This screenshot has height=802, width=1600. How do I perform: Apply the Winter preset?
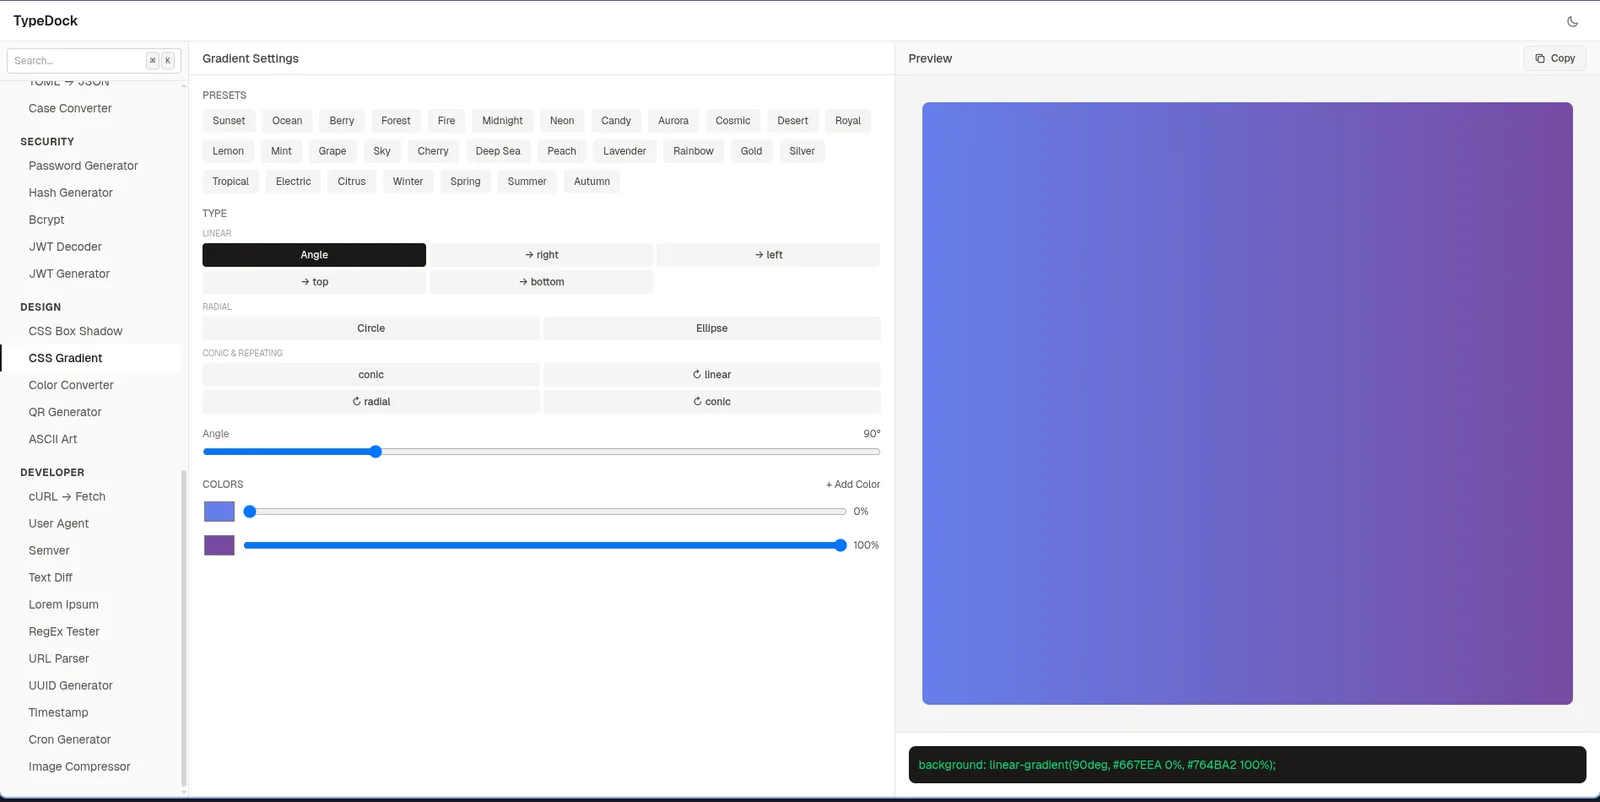click(408, 182)
